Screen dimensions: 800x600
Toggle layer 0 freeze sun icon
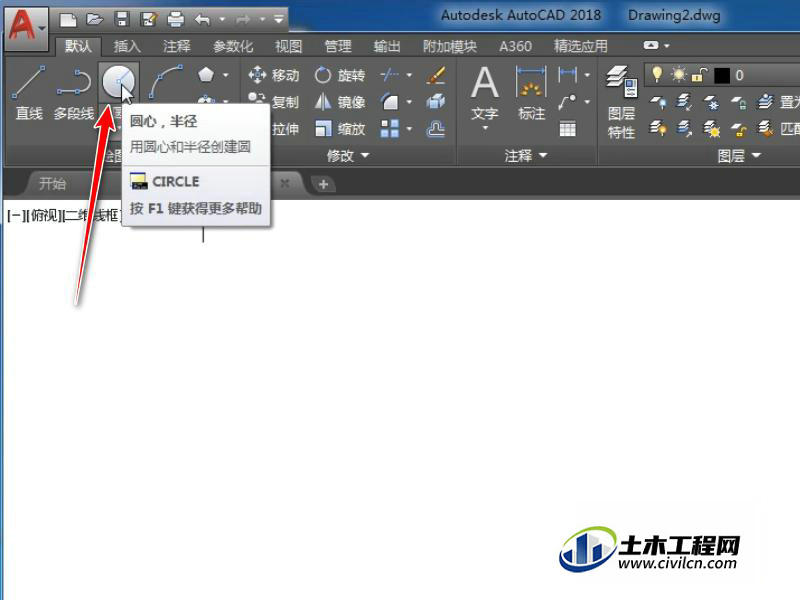[679, 75]
